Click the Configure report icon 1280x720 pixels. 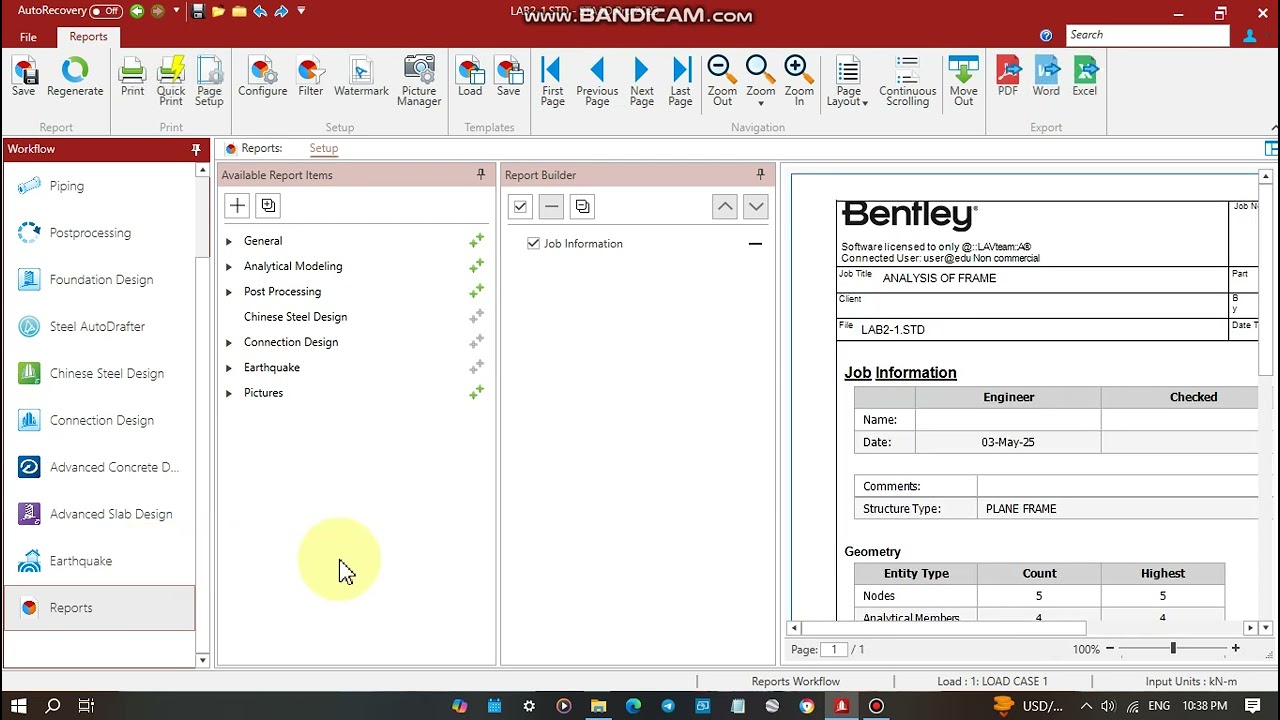[262, 78]
